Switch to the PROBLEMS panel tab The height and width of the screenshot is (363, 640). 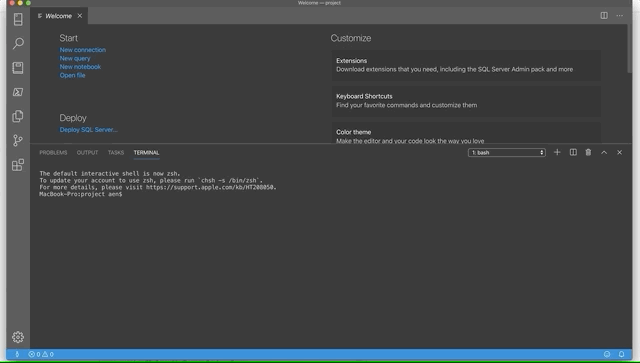point(53,152)
